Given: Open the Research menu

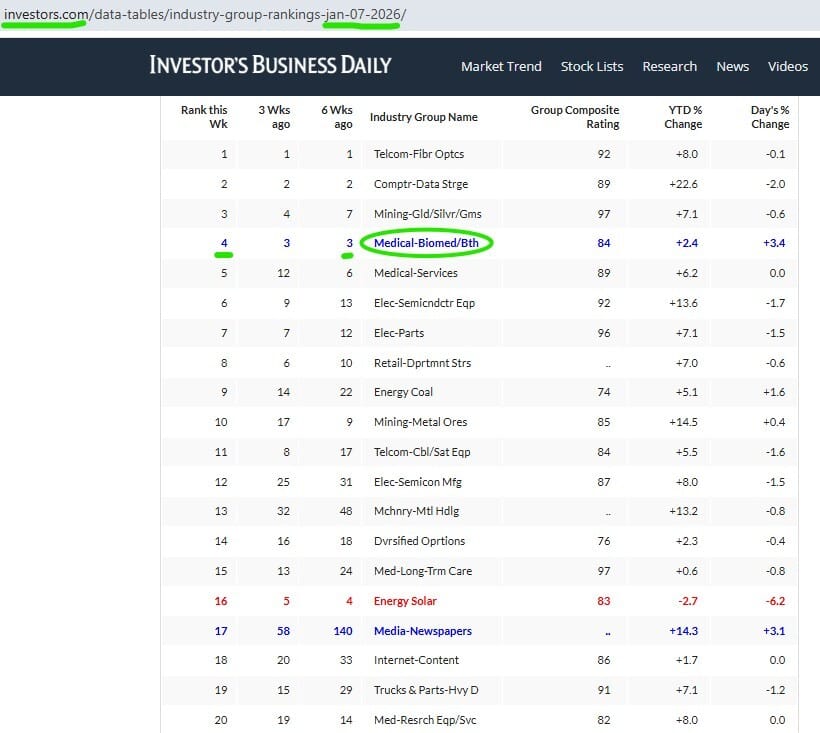Looking at the screenshot, I should [669, 66].
